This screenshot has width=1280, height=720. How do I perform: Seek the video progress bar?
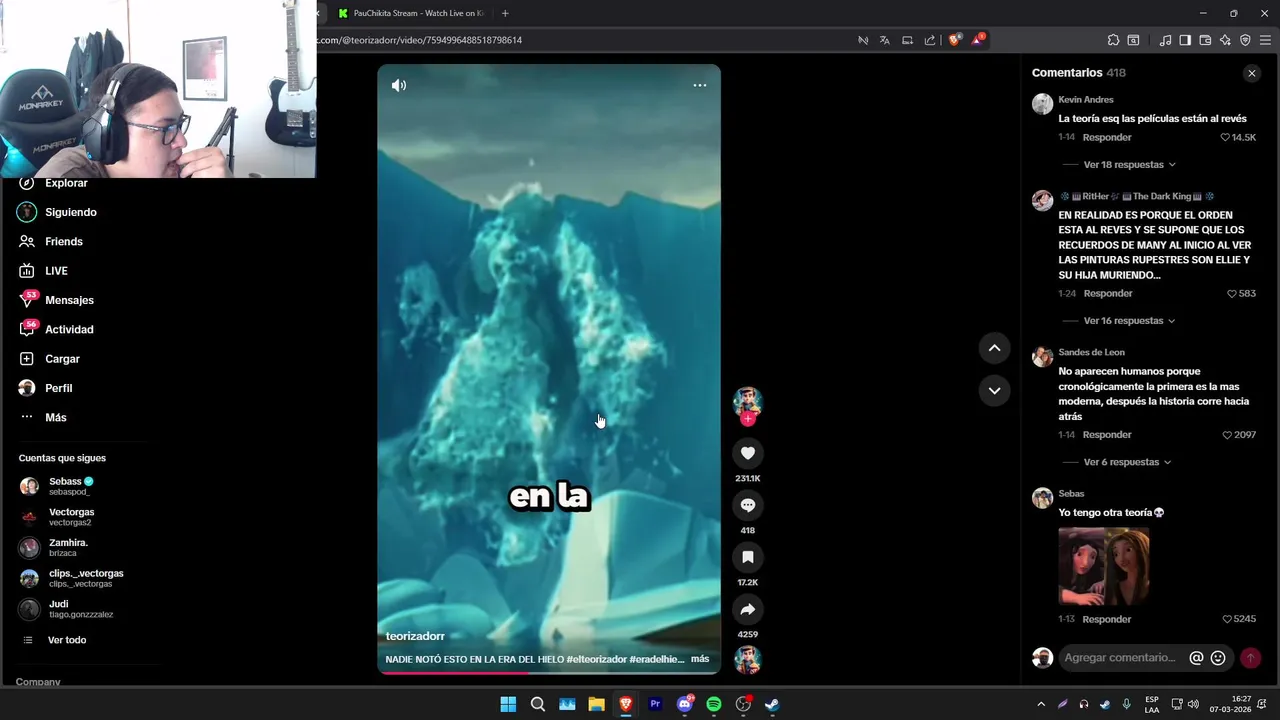point(548,672)
